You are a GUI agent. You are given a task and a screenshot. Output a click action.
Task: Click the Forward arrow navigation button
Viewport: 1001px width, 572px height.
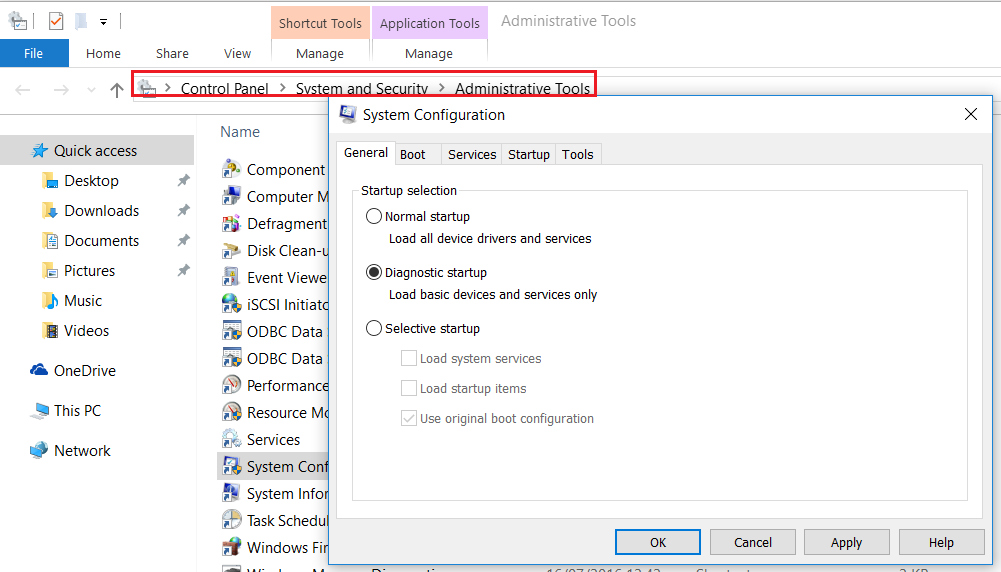[61, 90]
